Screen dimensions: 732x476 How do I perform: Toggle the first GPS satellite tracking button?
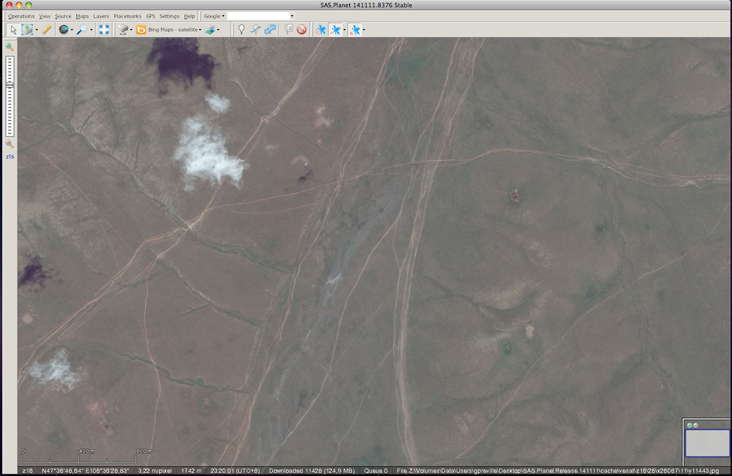(321, 30)
